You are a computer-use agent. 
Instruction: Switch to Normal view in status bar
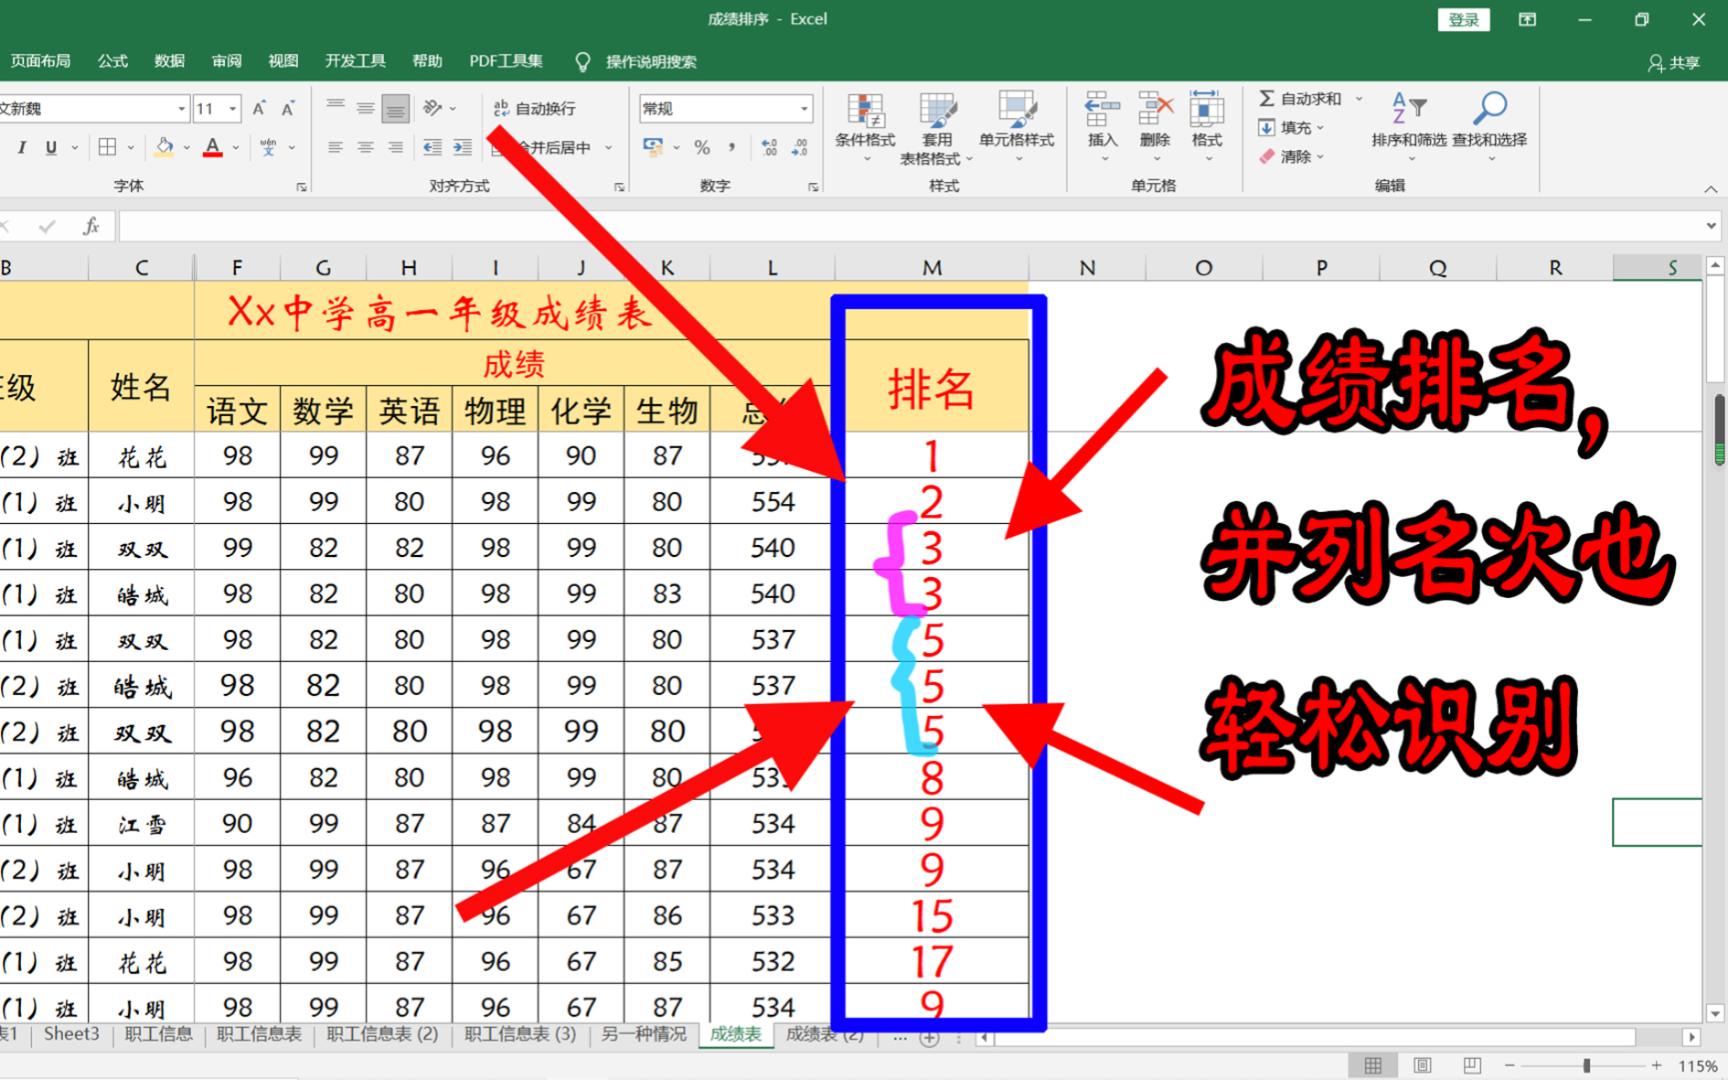pyautogui.click(x=1373, y=1066)
